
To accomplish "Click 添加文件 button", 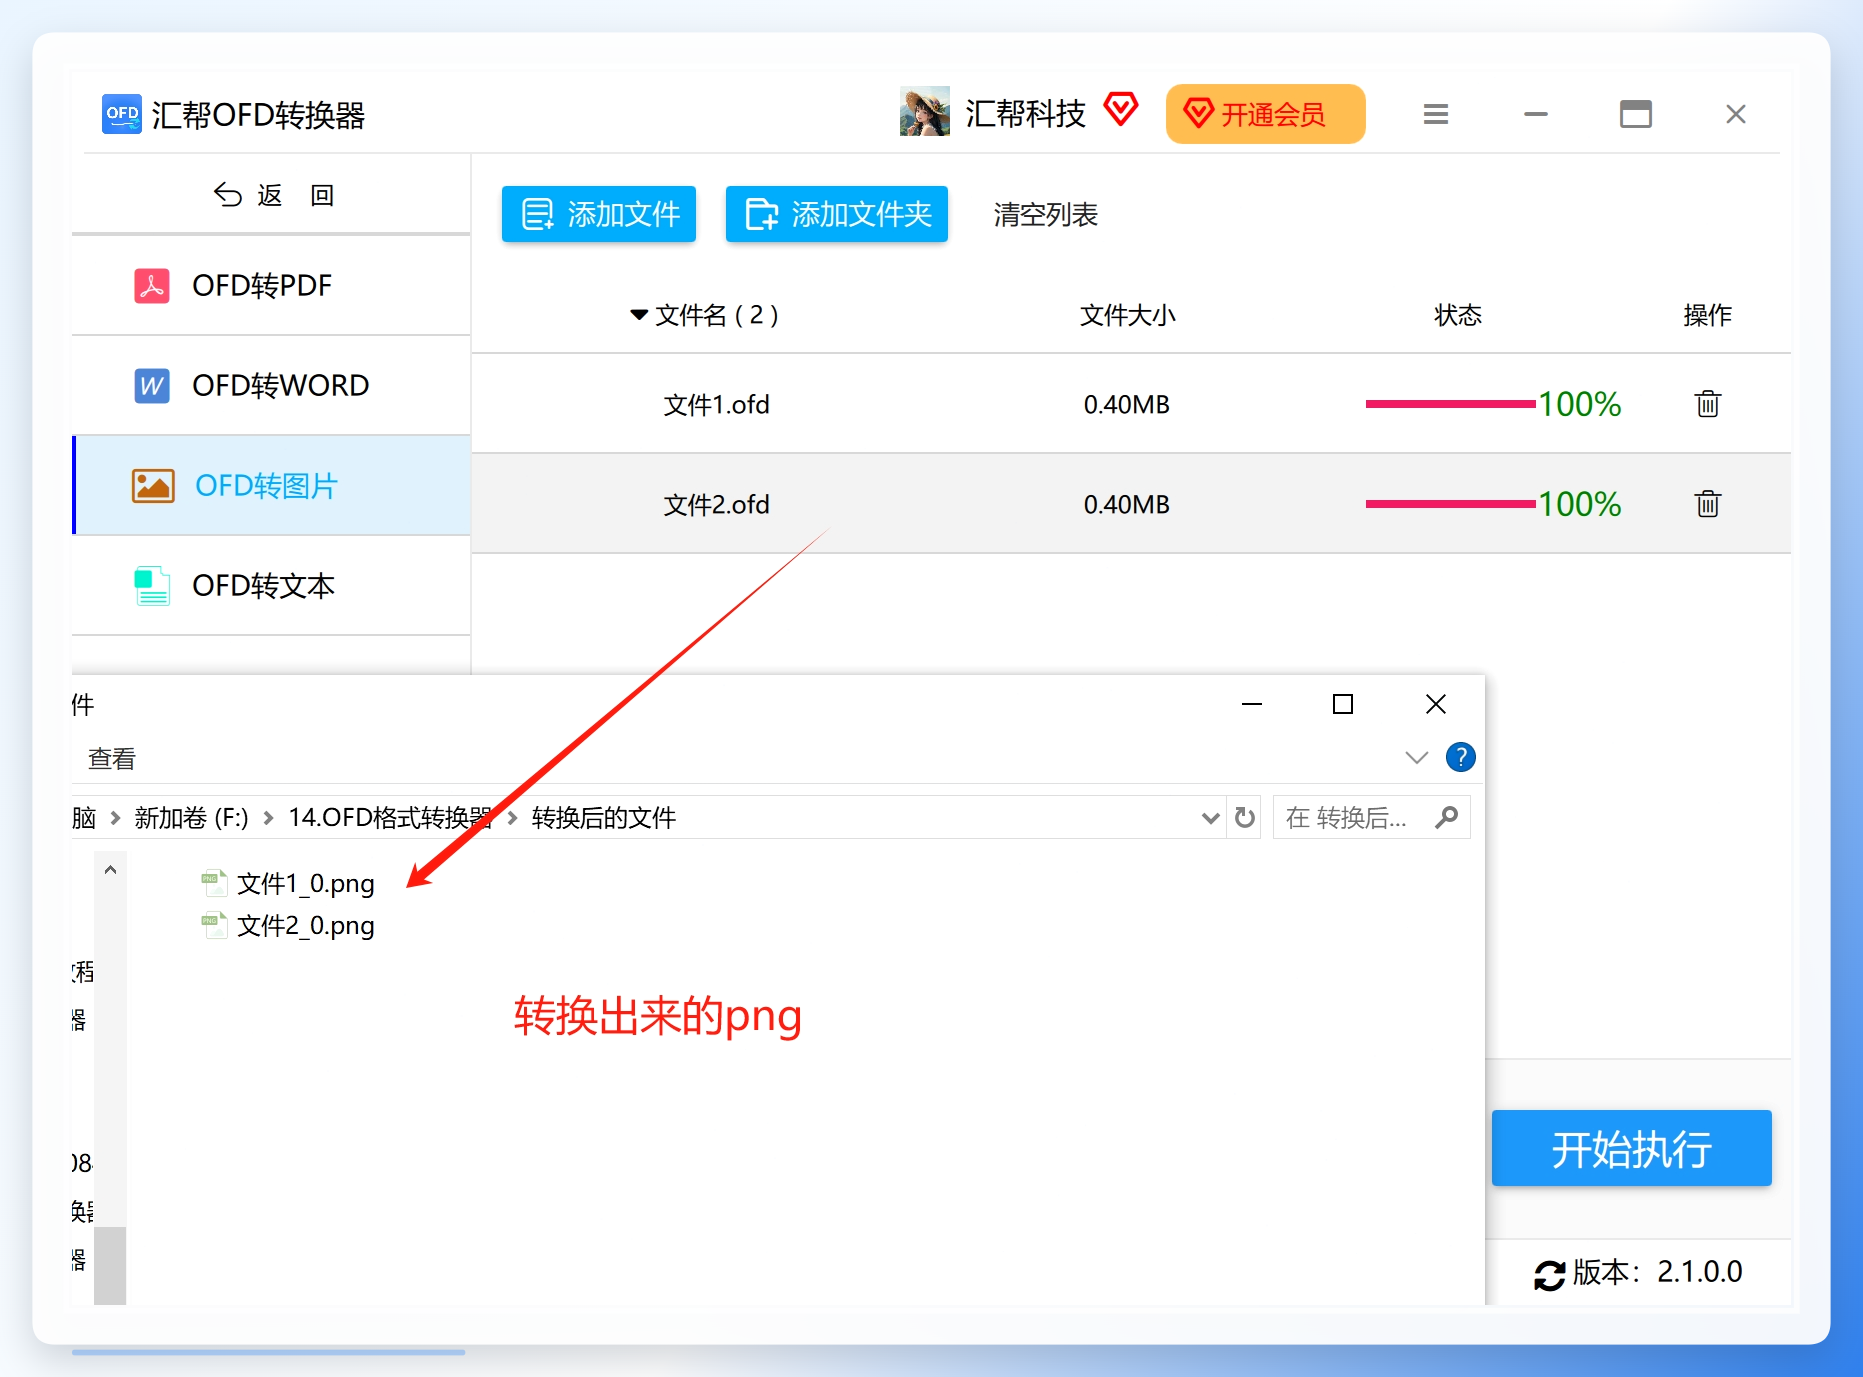I will pyautogui.click(x=599, y=214).
